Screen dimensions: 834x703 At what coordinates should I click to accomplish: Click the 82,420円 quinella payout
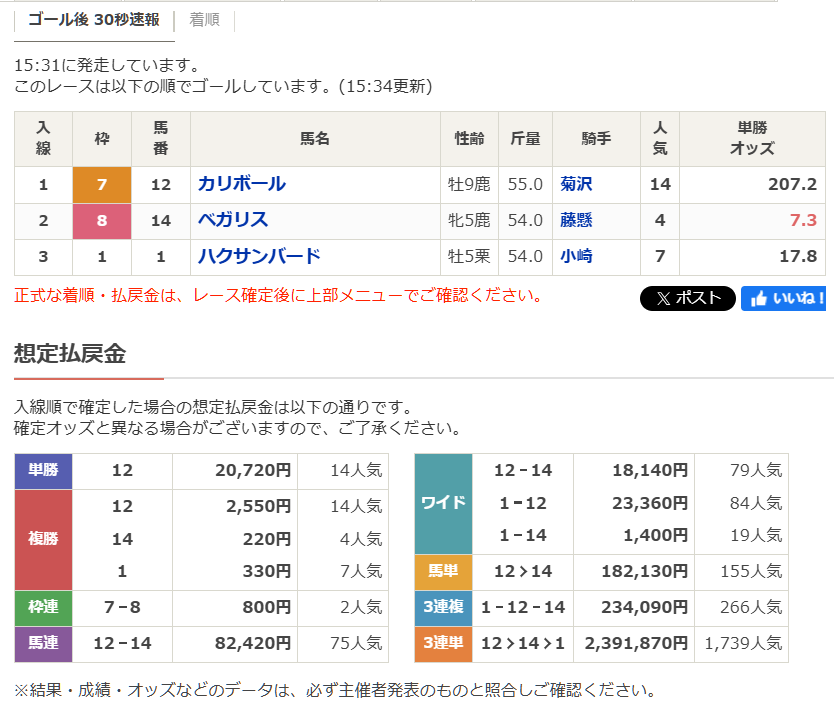253,643
